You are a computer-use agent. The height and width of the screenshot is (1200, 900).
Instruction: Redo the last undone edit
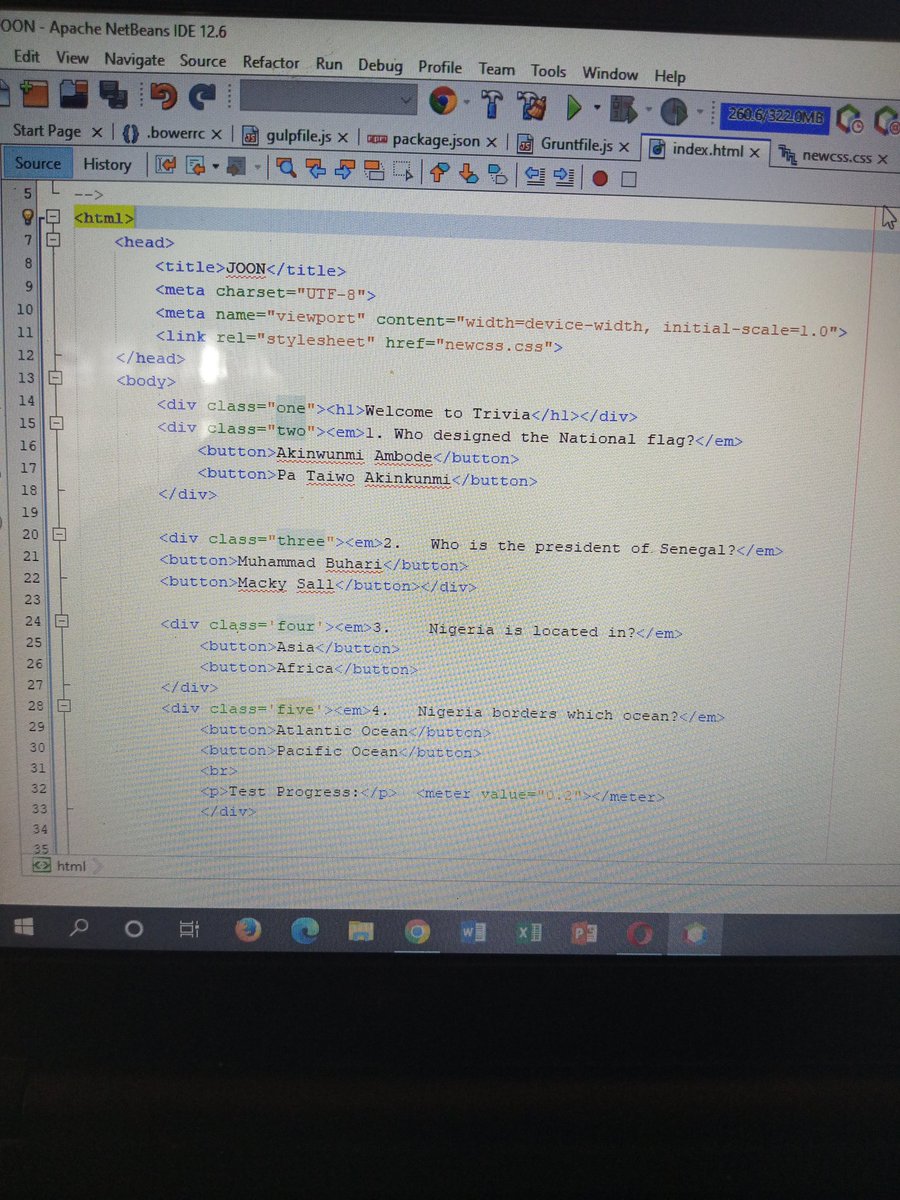[204, 97]
